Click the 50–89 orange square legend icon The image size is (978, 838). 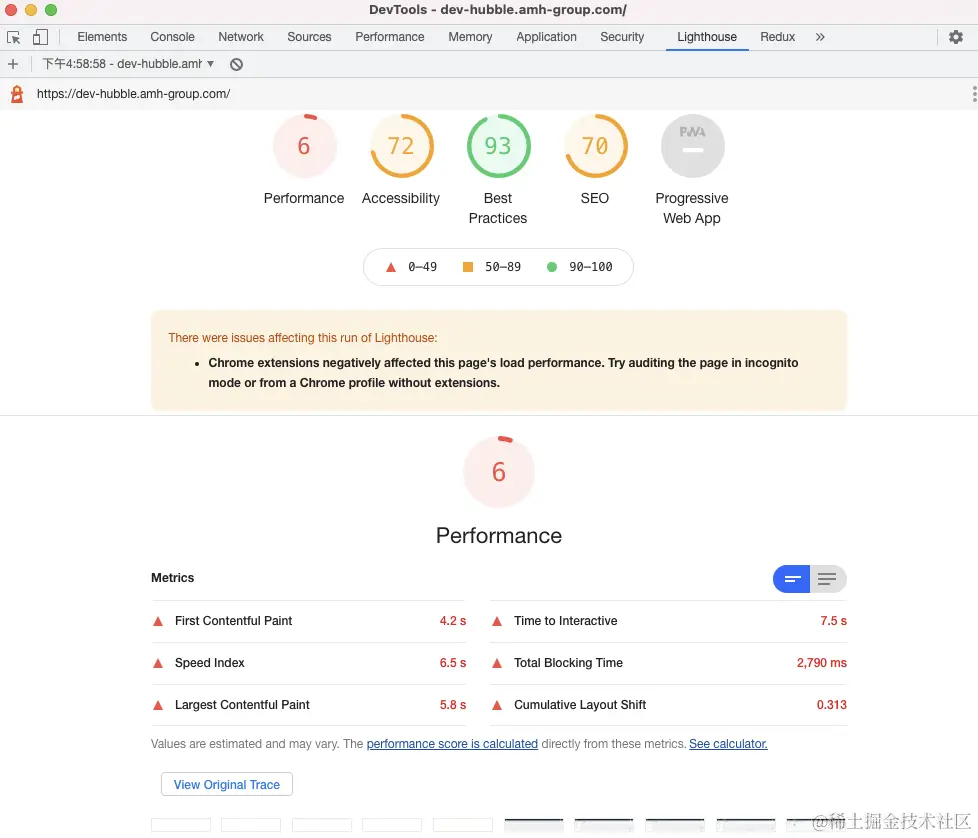click(468, 267)
